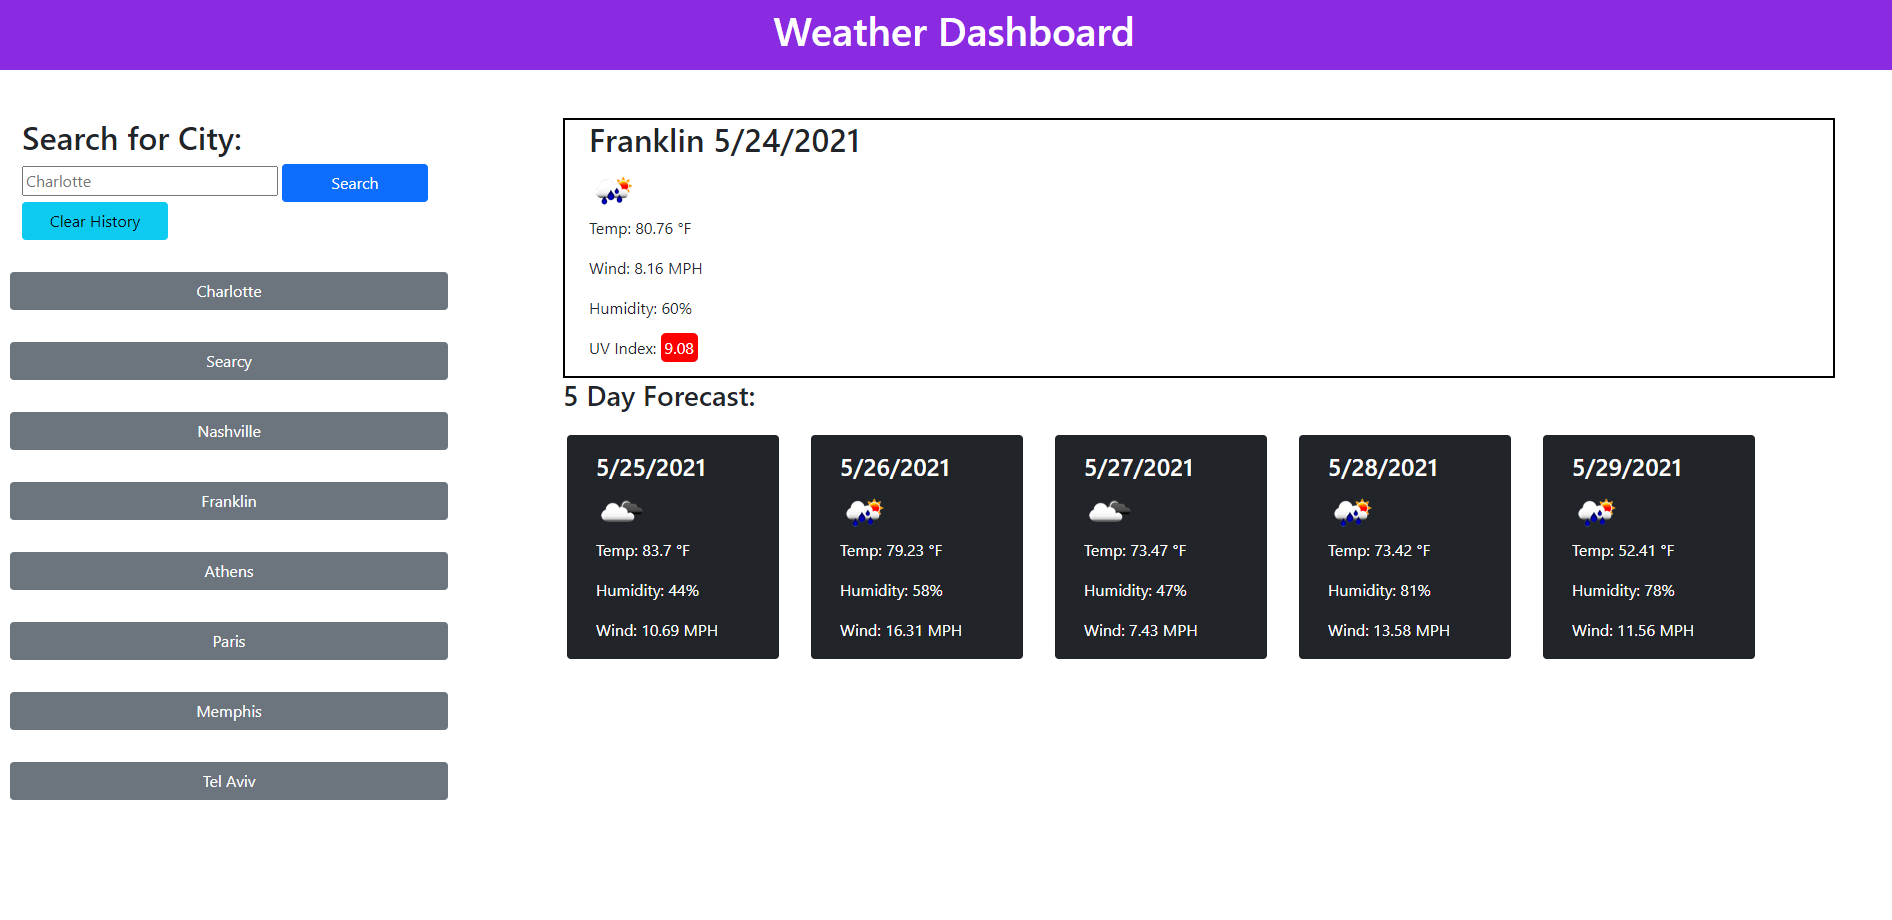
Task: Click the cloud icon on the 5/27/2021 card
Action: tap(1106, 511)
